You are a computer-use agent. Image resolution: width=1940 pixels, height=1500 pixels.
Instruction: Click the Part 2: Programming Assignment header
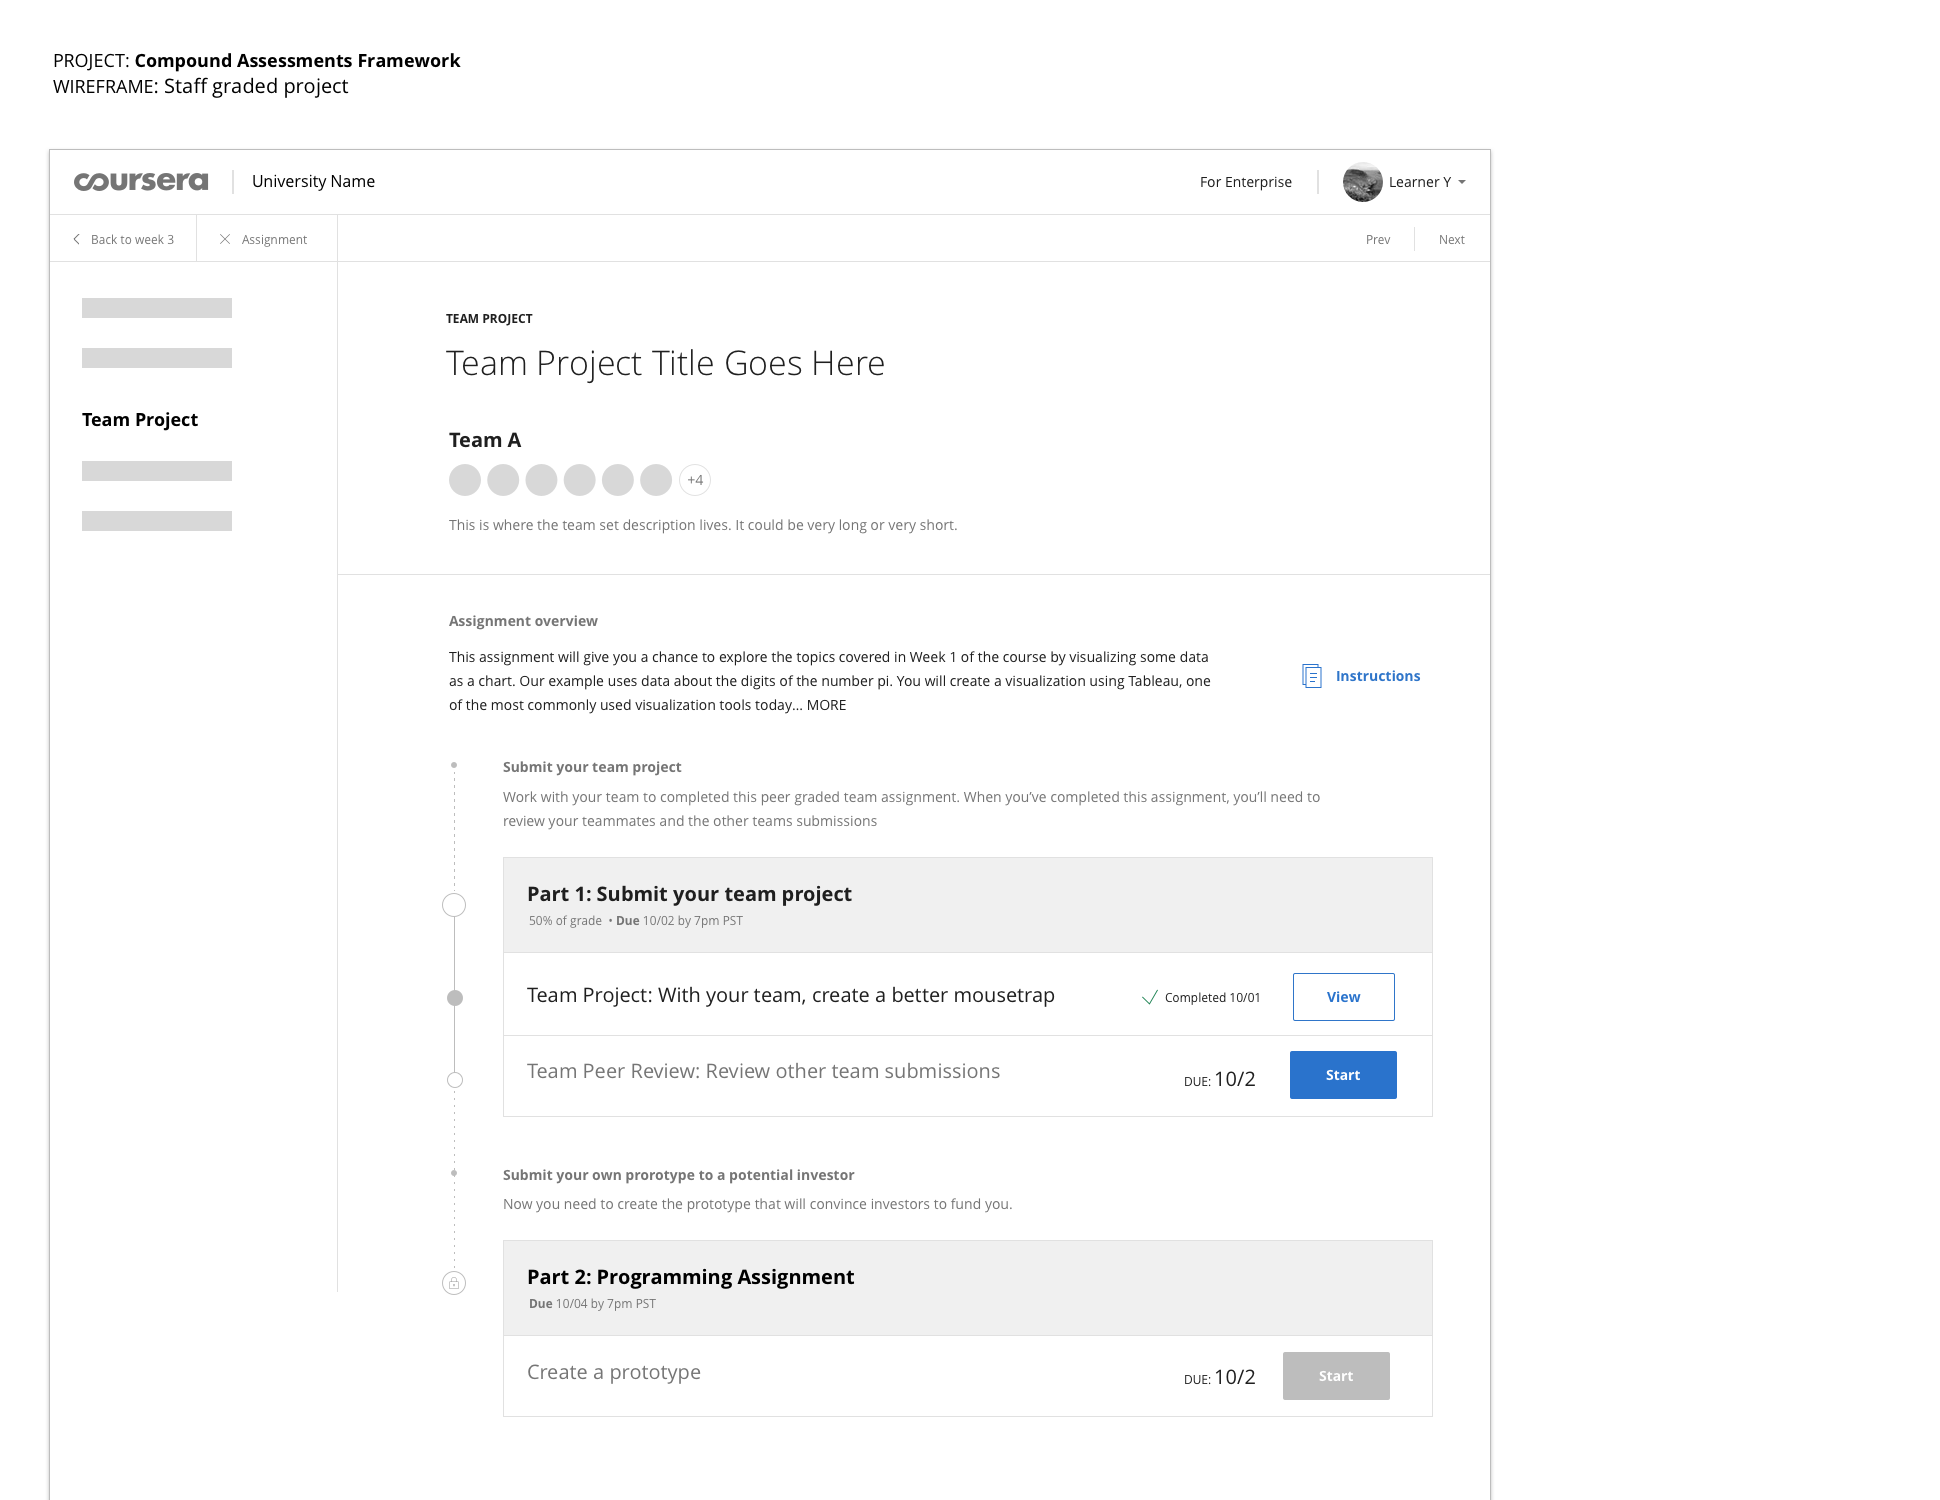point(967,1288)
